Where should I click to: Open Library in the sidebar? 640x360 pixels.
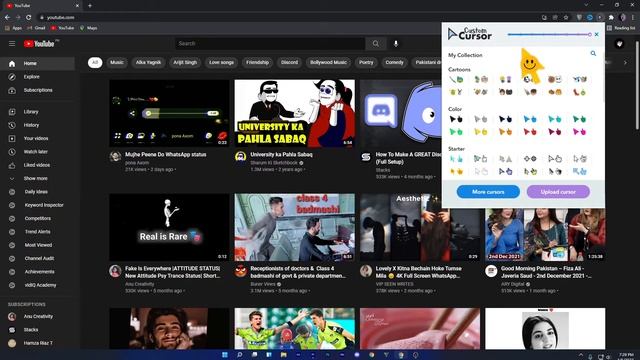[x=38, y=112]
